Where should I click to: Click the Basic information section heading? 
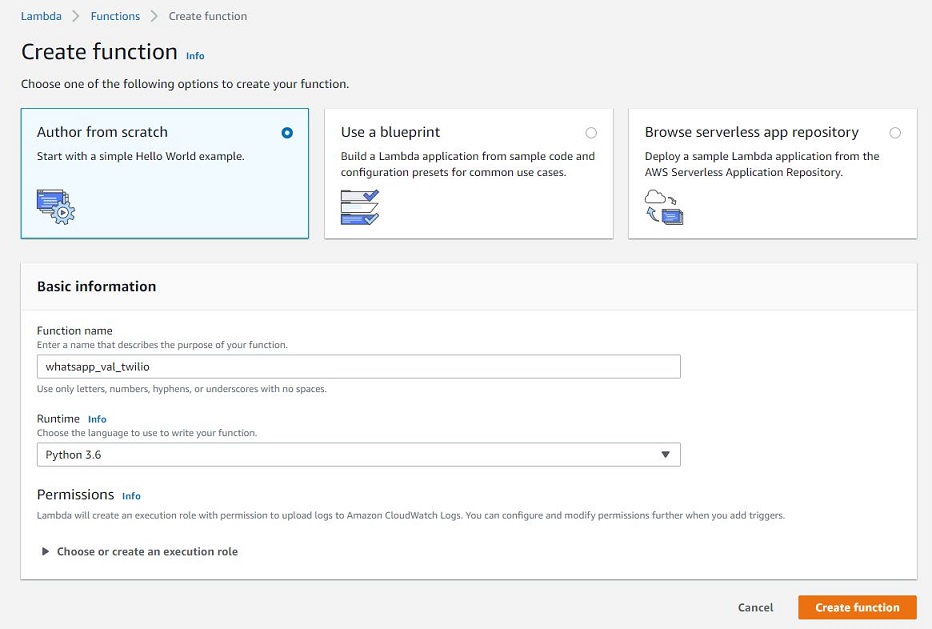96,287
